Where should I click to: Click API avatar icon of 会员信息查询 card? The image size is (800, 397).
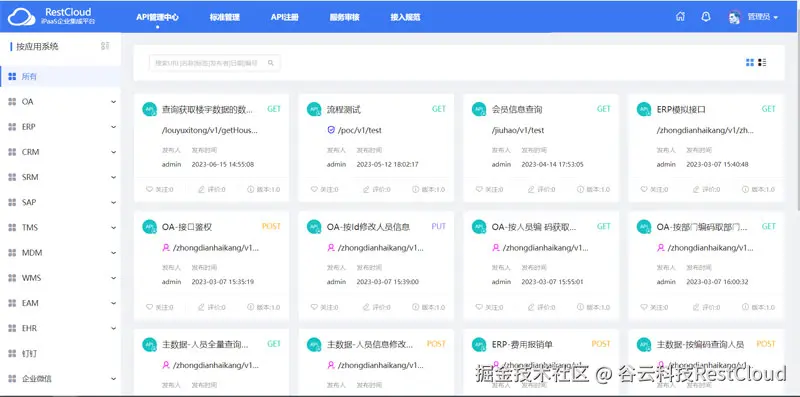[x=479, y=109]
